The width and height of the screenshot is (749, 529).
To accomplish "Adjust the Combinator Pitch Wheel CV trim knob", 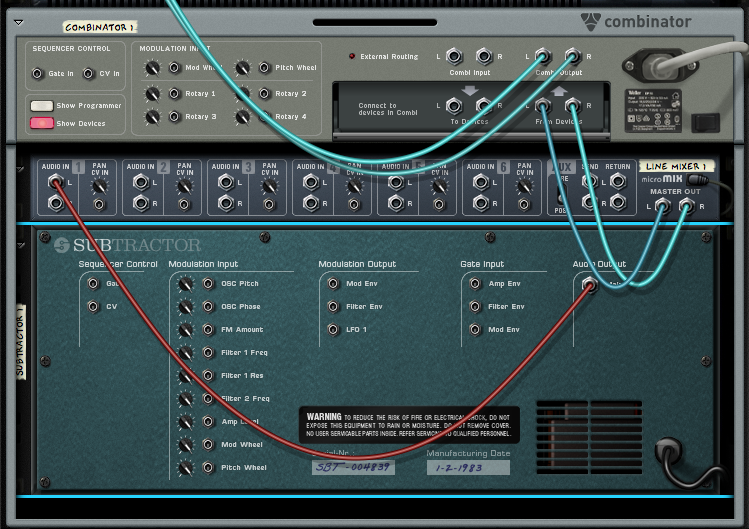I will [242, 68].
